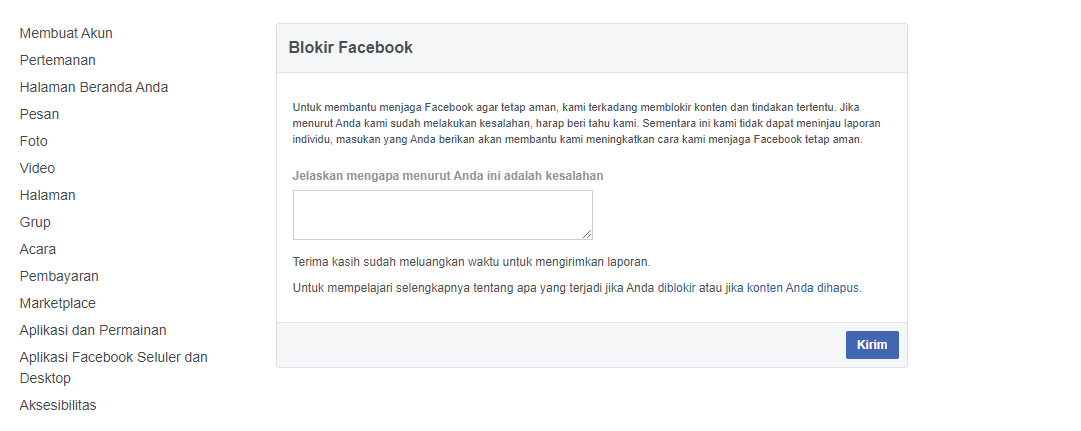Follow the 'diblokir' link
This screenshot has height=431, width=1081.
click(676, 288)
